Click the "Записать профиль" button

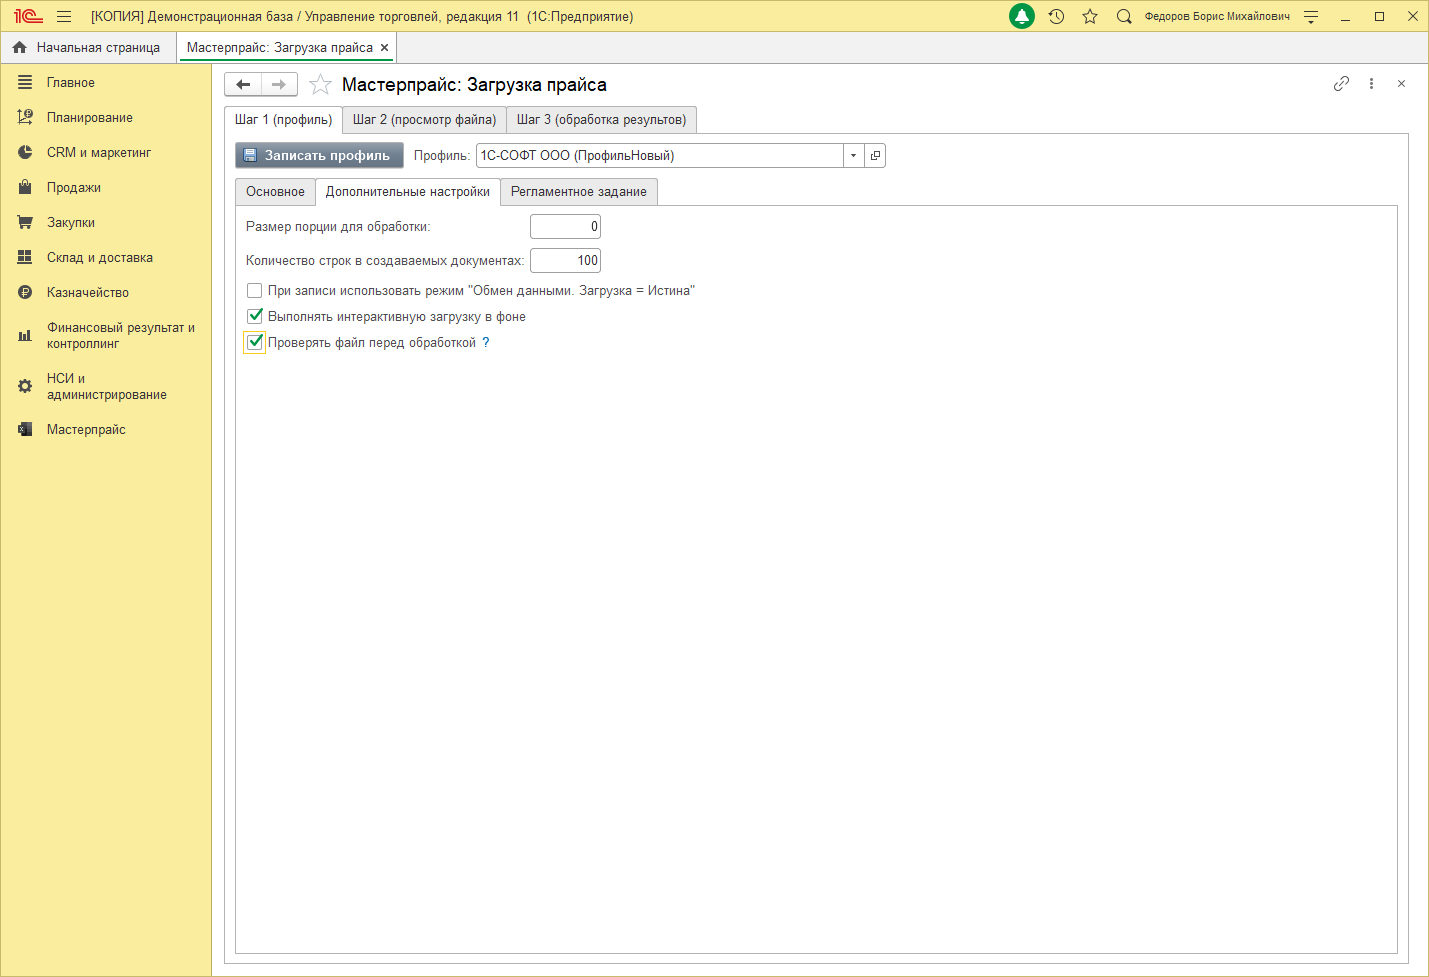point(319,156)
